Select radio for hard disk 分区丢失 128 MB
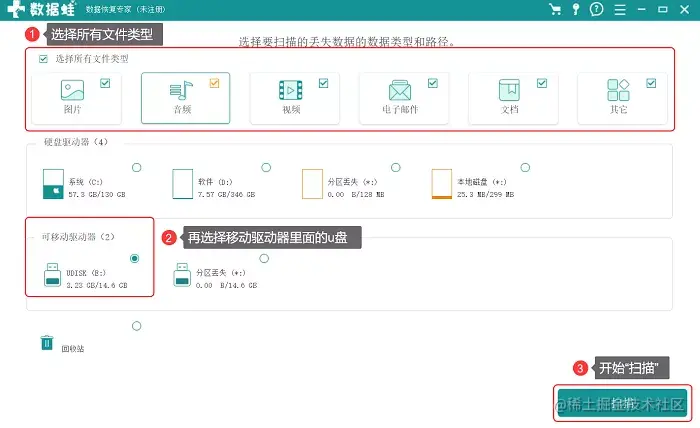Viewport: 700px width, 428px height. (396, 167)
